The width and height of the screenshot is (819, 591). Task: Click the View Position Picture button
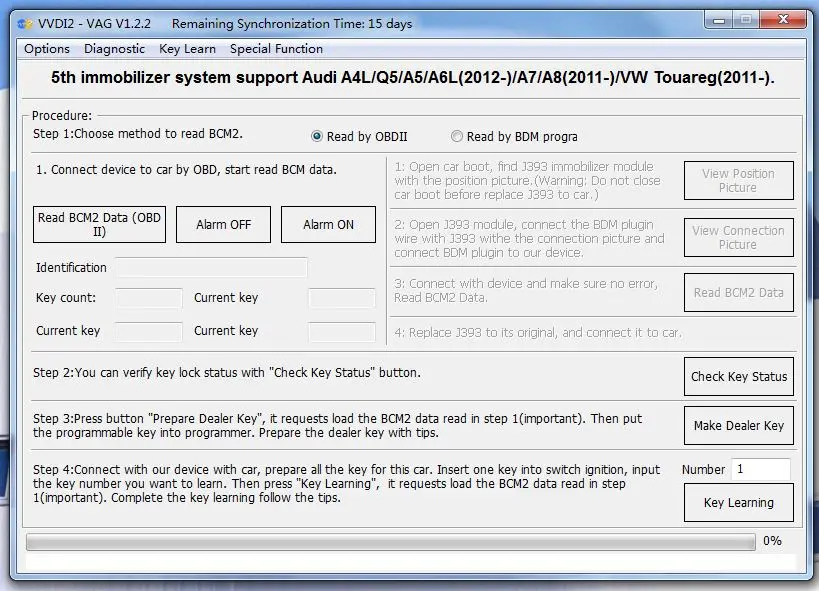click(x=739, y=181)
